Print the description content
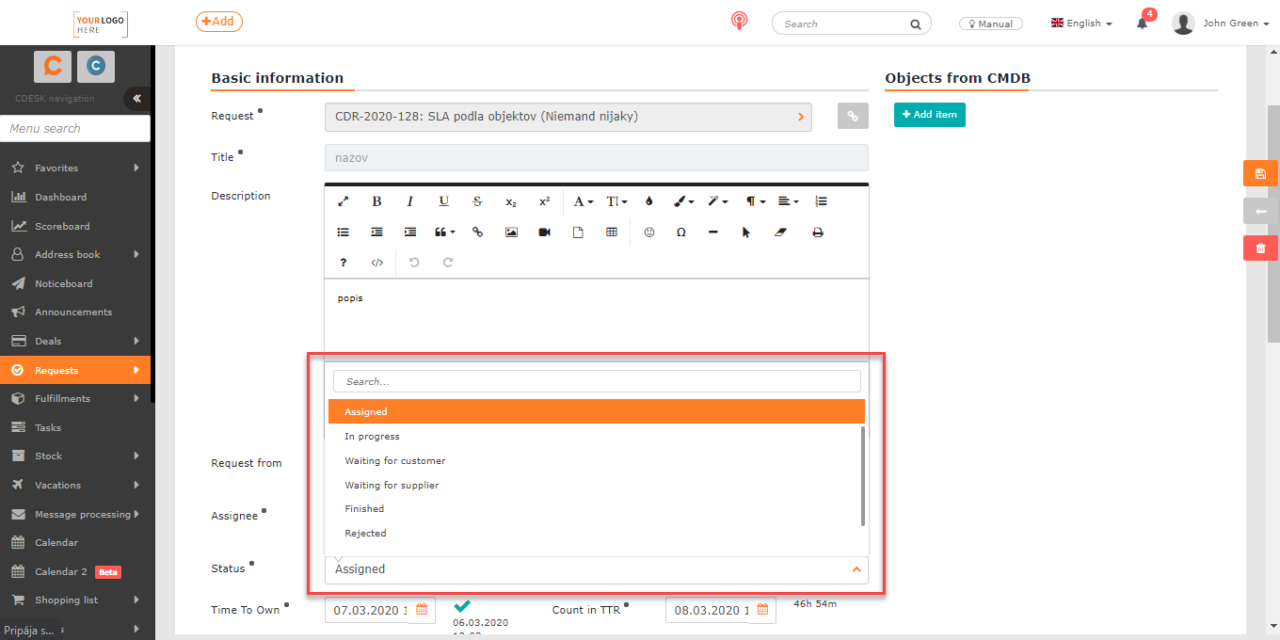Viewport: 1280px width, 640px height. 817,232
